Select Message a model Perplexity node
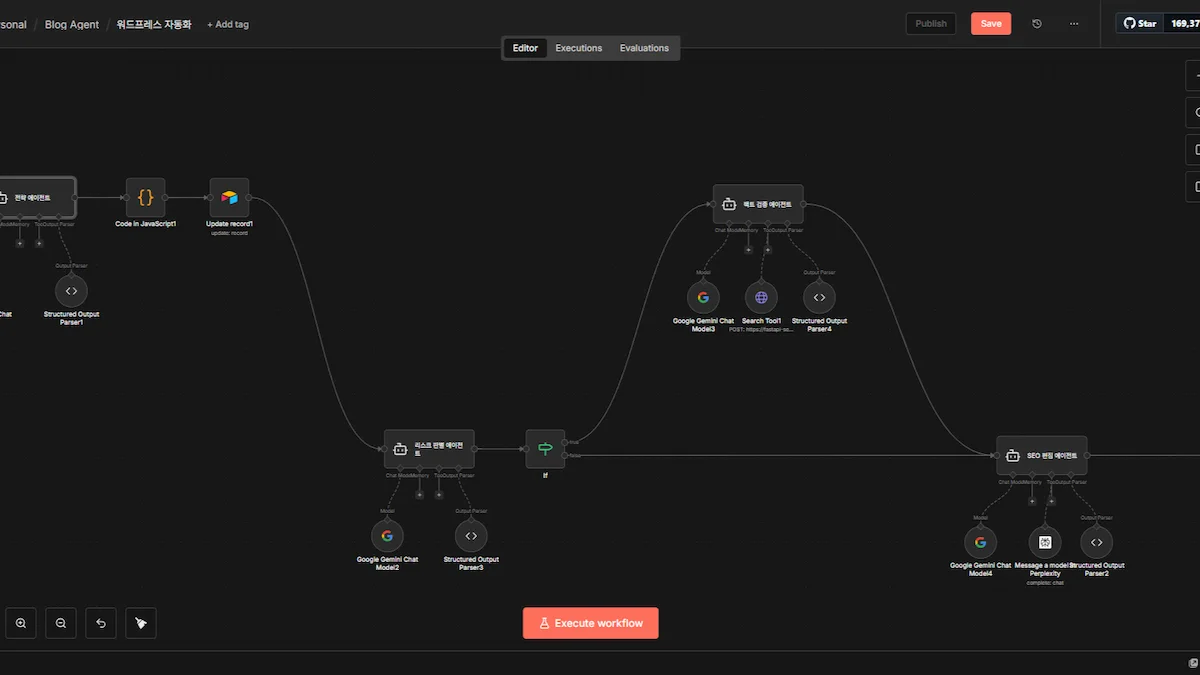This screenshot has width=1200, height=675. (1045, 542)
